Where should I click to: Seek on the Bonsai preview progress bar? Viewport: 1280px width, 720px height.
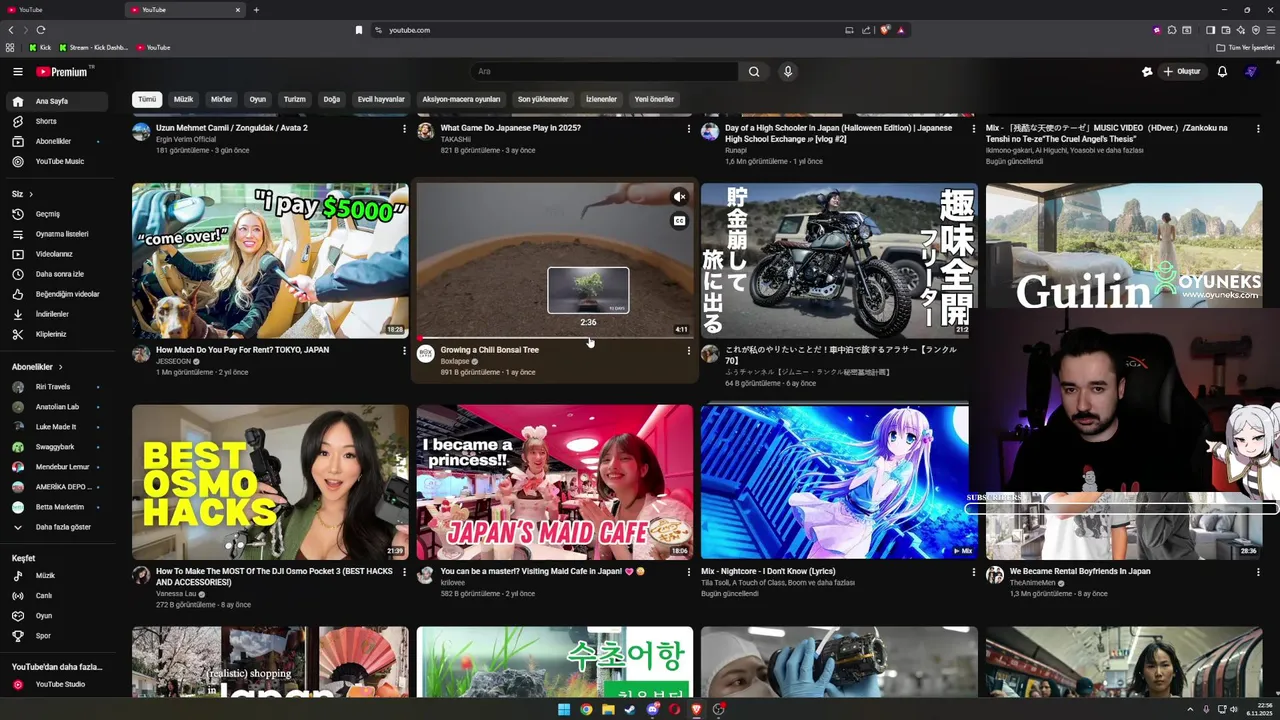click(x=554, y=337)
